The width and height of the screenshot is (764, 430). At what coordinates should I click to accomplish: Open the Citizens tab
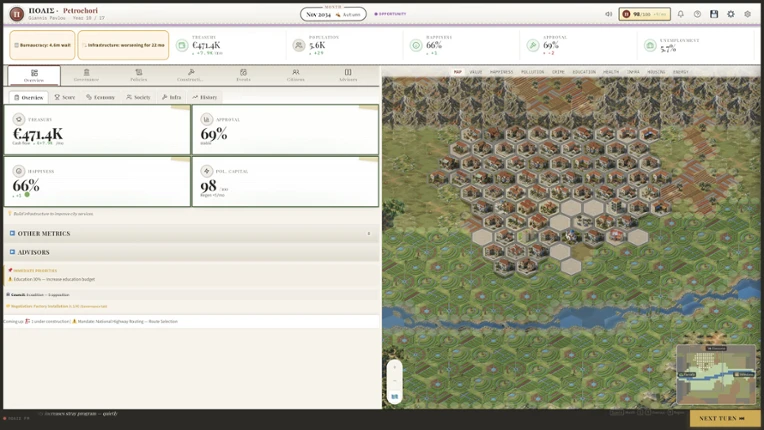click(x=296, y=75)
